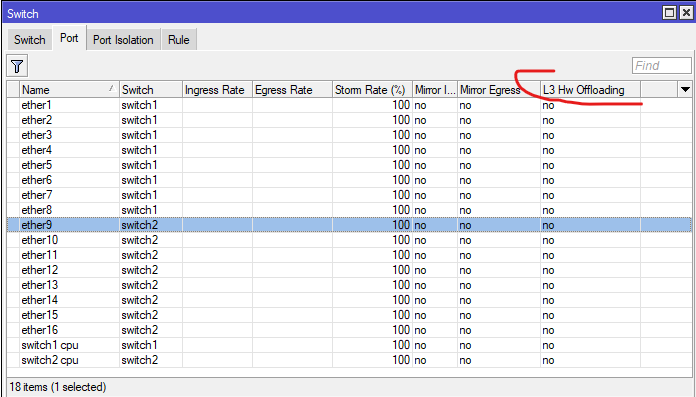
Task: Sort by Mirror Egress column header
Action: (x=498, y=90)
